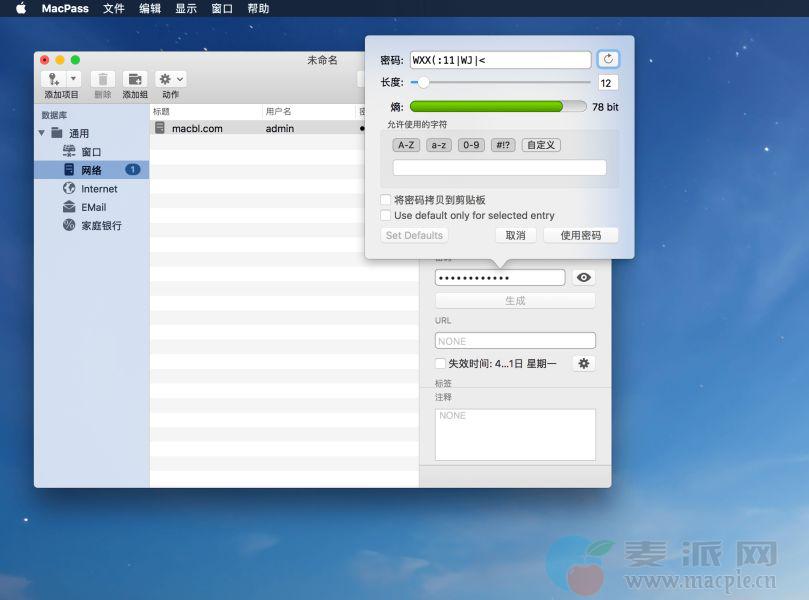
Task: Open the 窗口 menu in menu bar
Action: click(222, 8)
